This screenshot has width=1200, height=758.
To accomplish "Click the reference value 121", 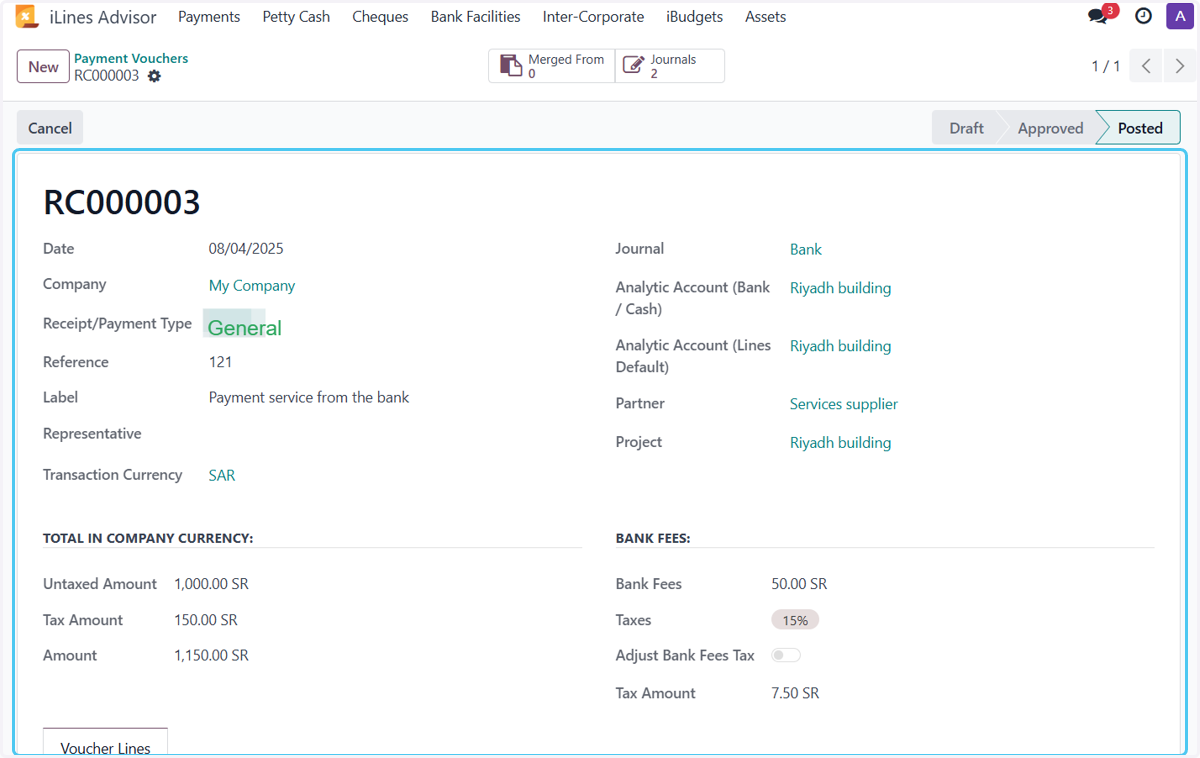I will click(x=221, y=362).
